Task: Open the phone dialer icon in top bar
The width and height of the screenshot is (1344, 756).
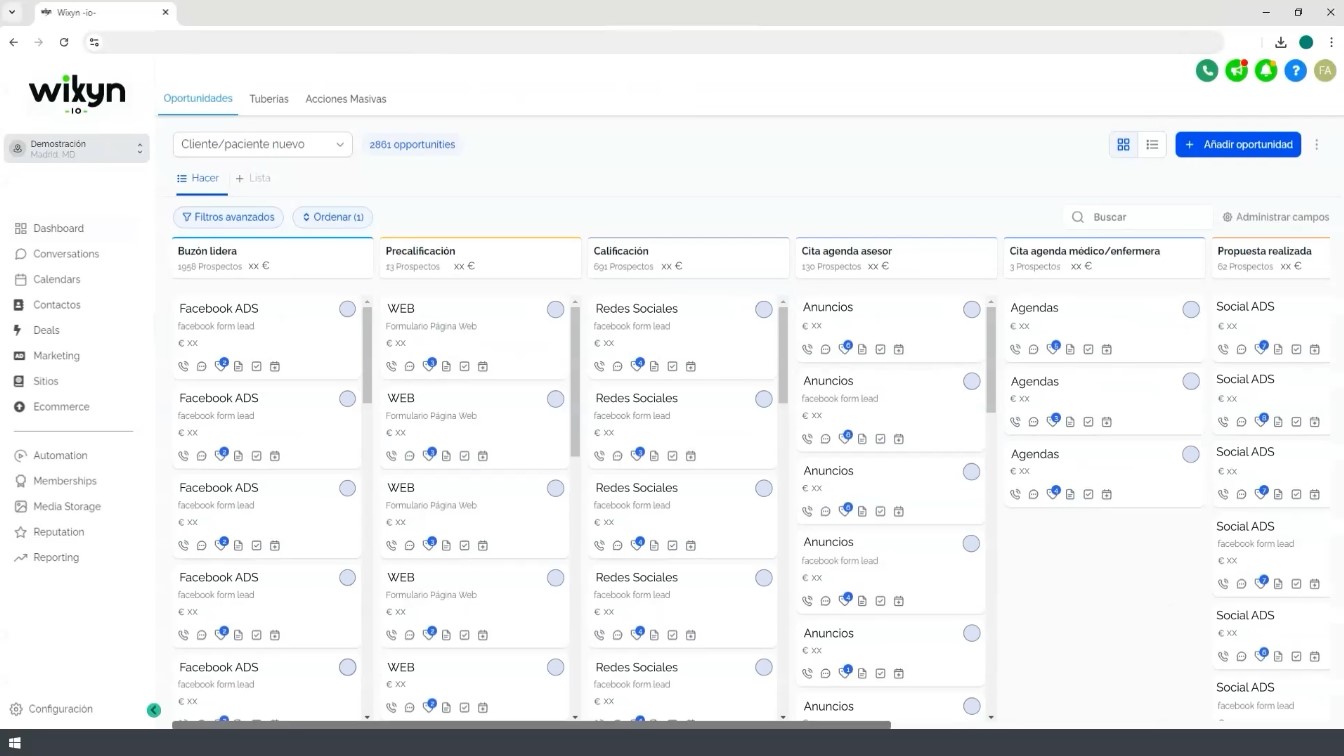Action: tap(1207, 70)
